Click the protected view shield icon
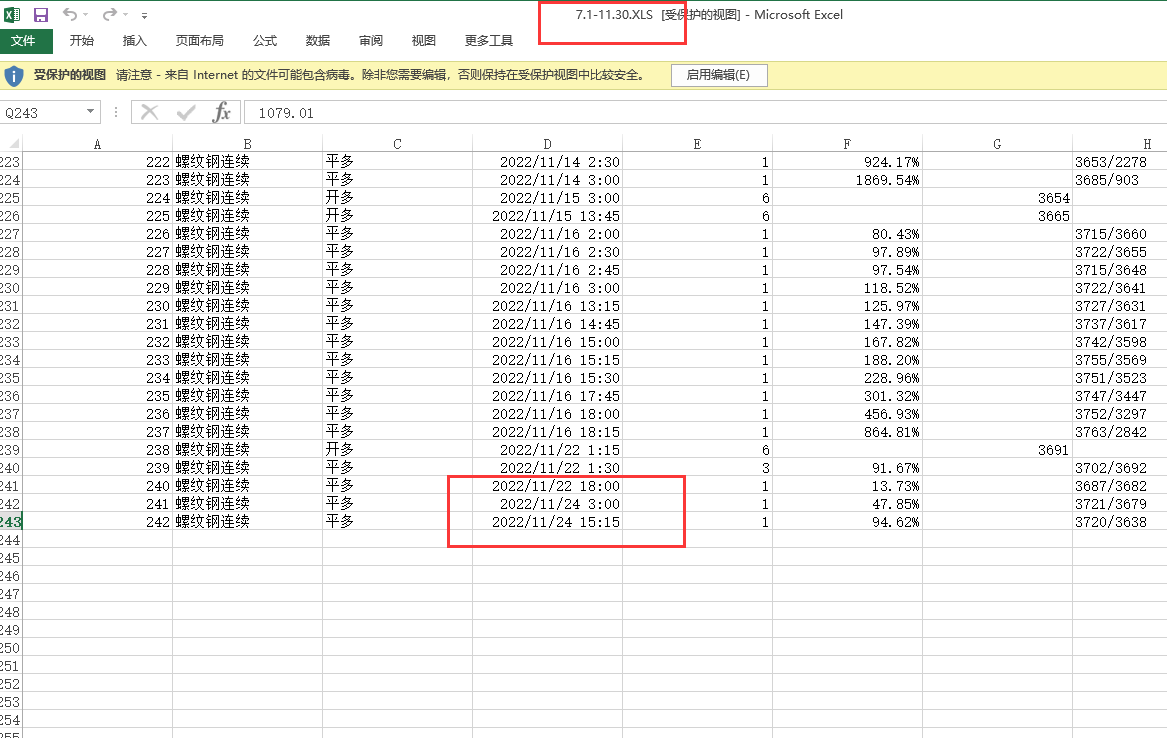The image size is (1167, 738). [x=14, y=75]
